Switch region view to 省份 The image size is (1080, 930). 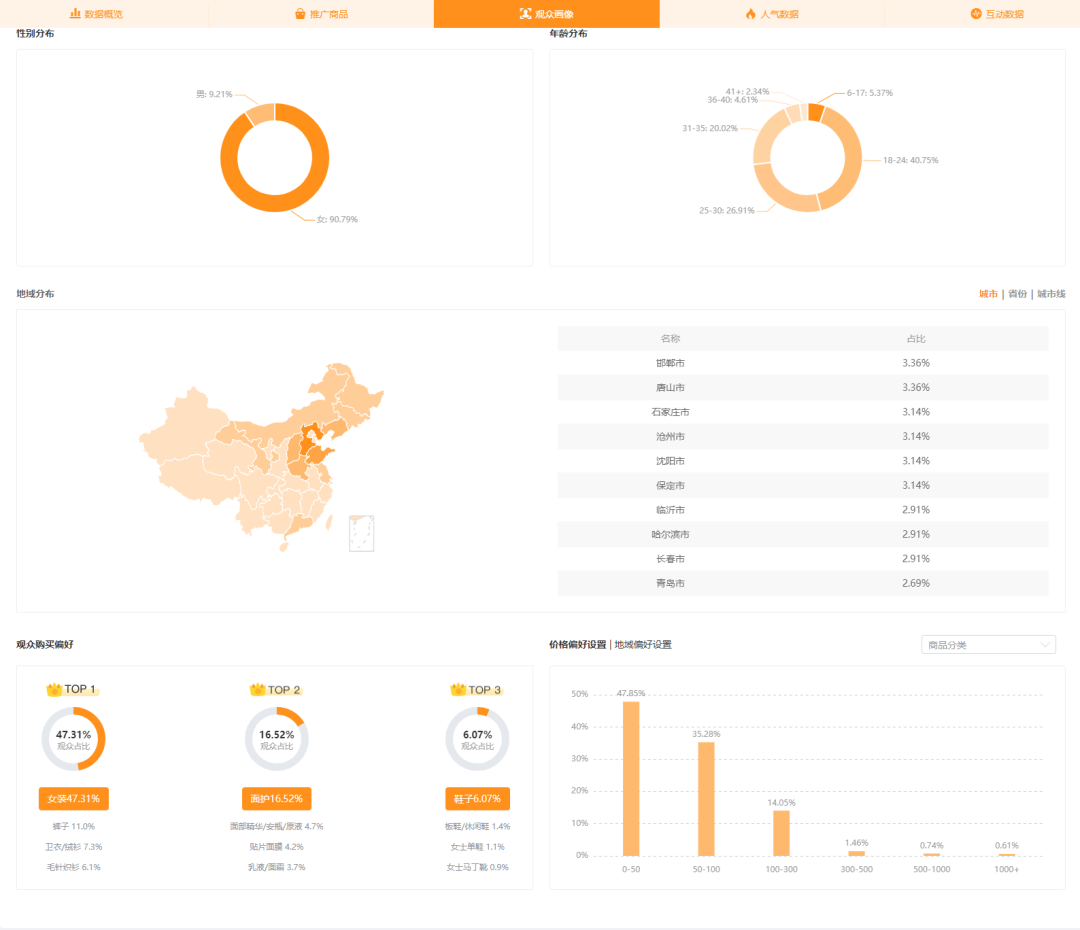tap(1017, 294)
